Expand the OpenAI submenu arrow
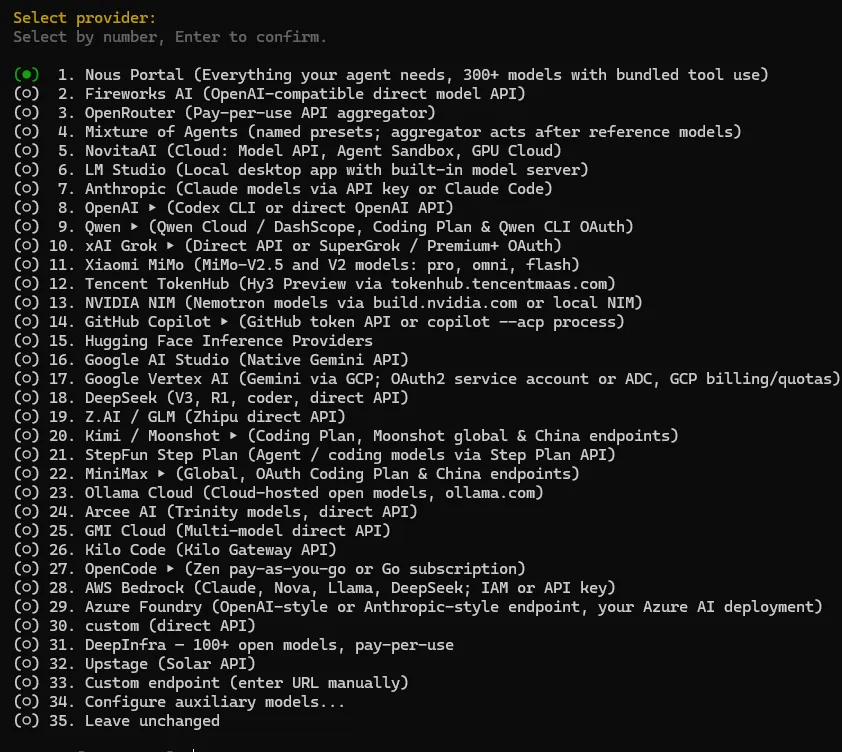The width and height of the screenshot is (842, 752). click(153, 208)
